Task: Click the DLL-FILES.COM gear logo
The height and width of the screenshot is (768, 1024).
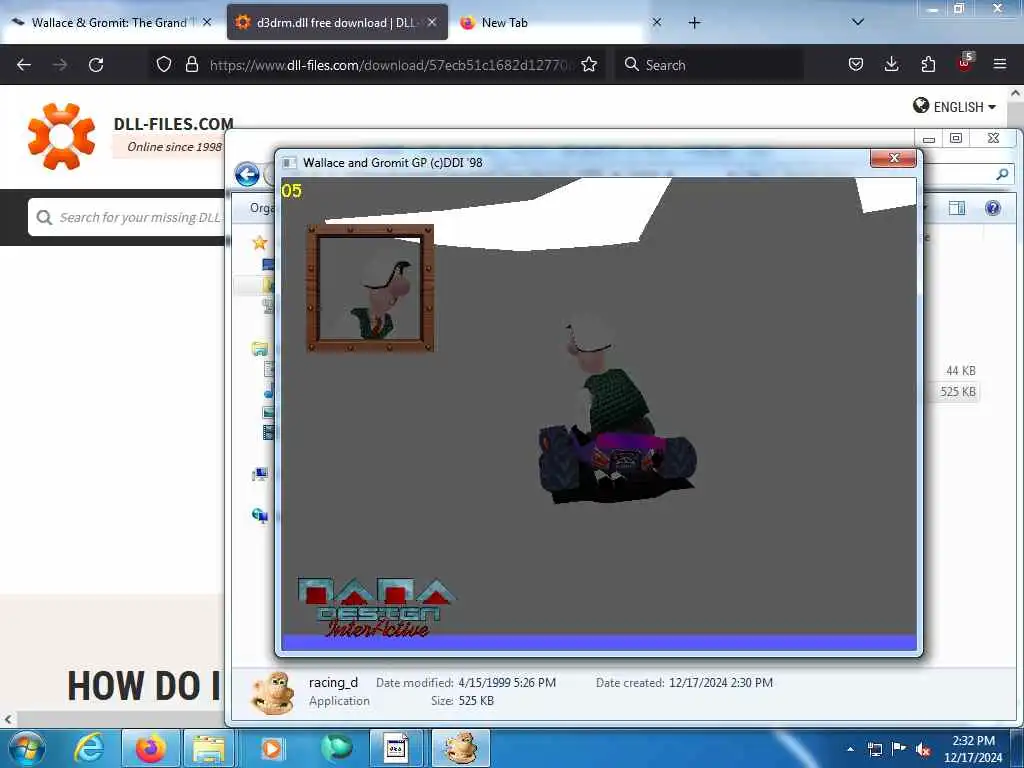Action: (61, 135)
